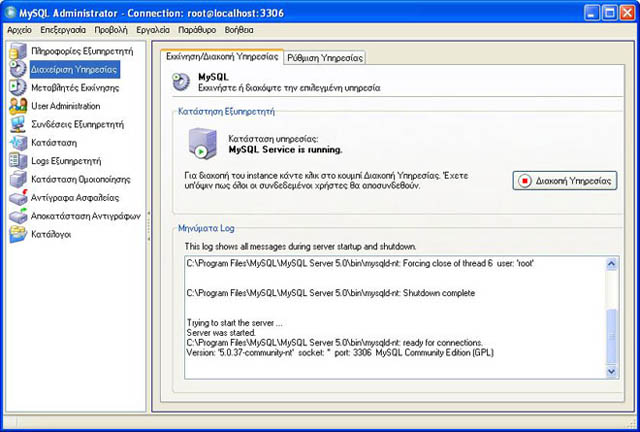This screenshot has width=640, height=432.
Task: Click the 'MySQL Service is running.' status text
Action: coord(285,150)
